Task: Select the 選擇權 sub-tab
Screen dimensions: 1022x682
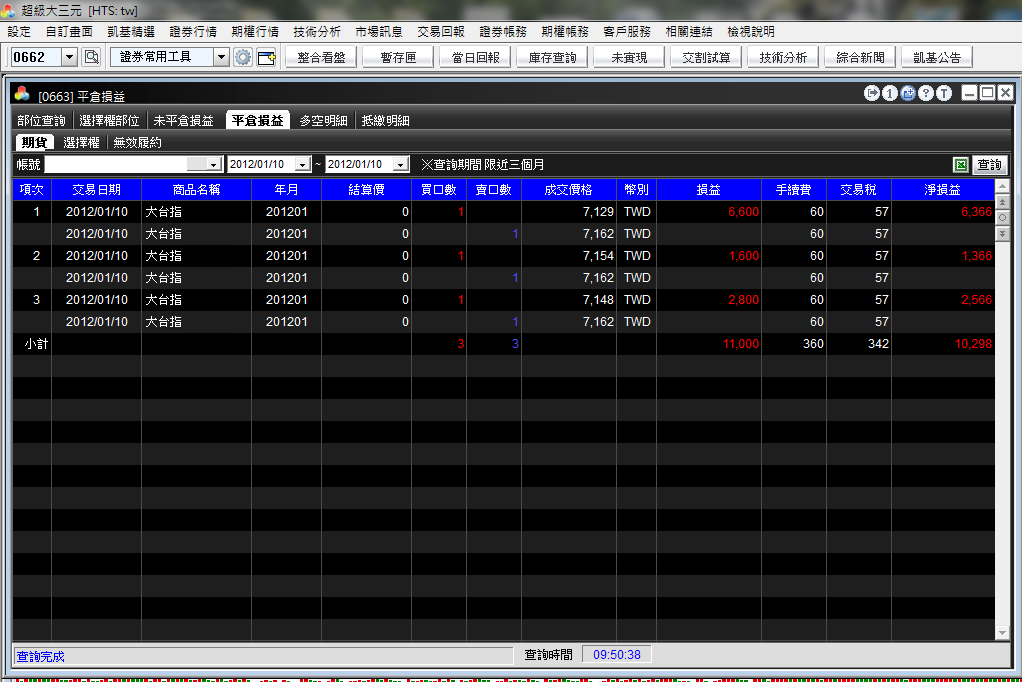Action: 81,142
